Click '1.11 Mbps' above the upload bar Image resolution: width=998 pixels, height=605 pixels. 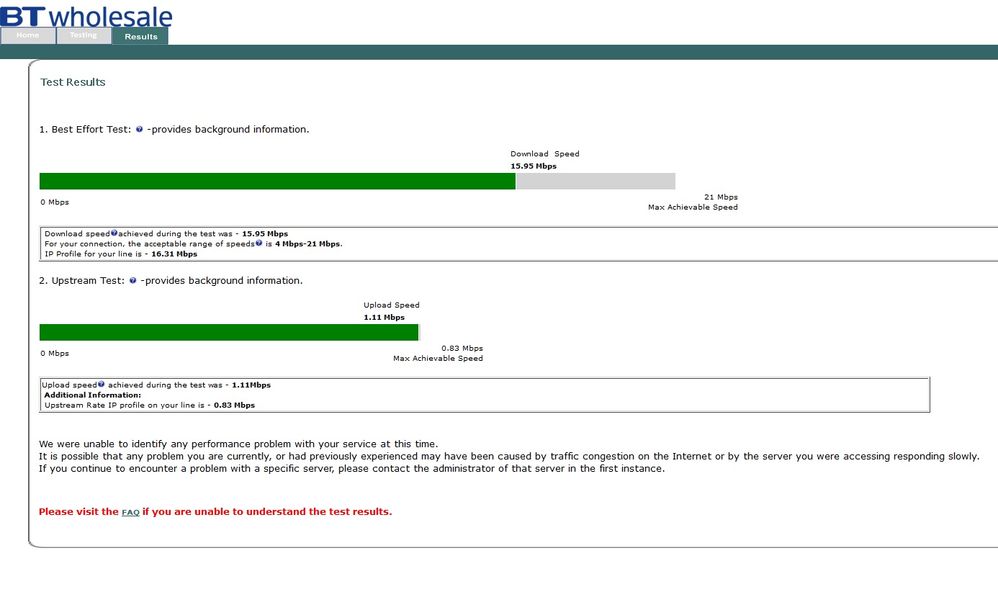tap(384, 317)
